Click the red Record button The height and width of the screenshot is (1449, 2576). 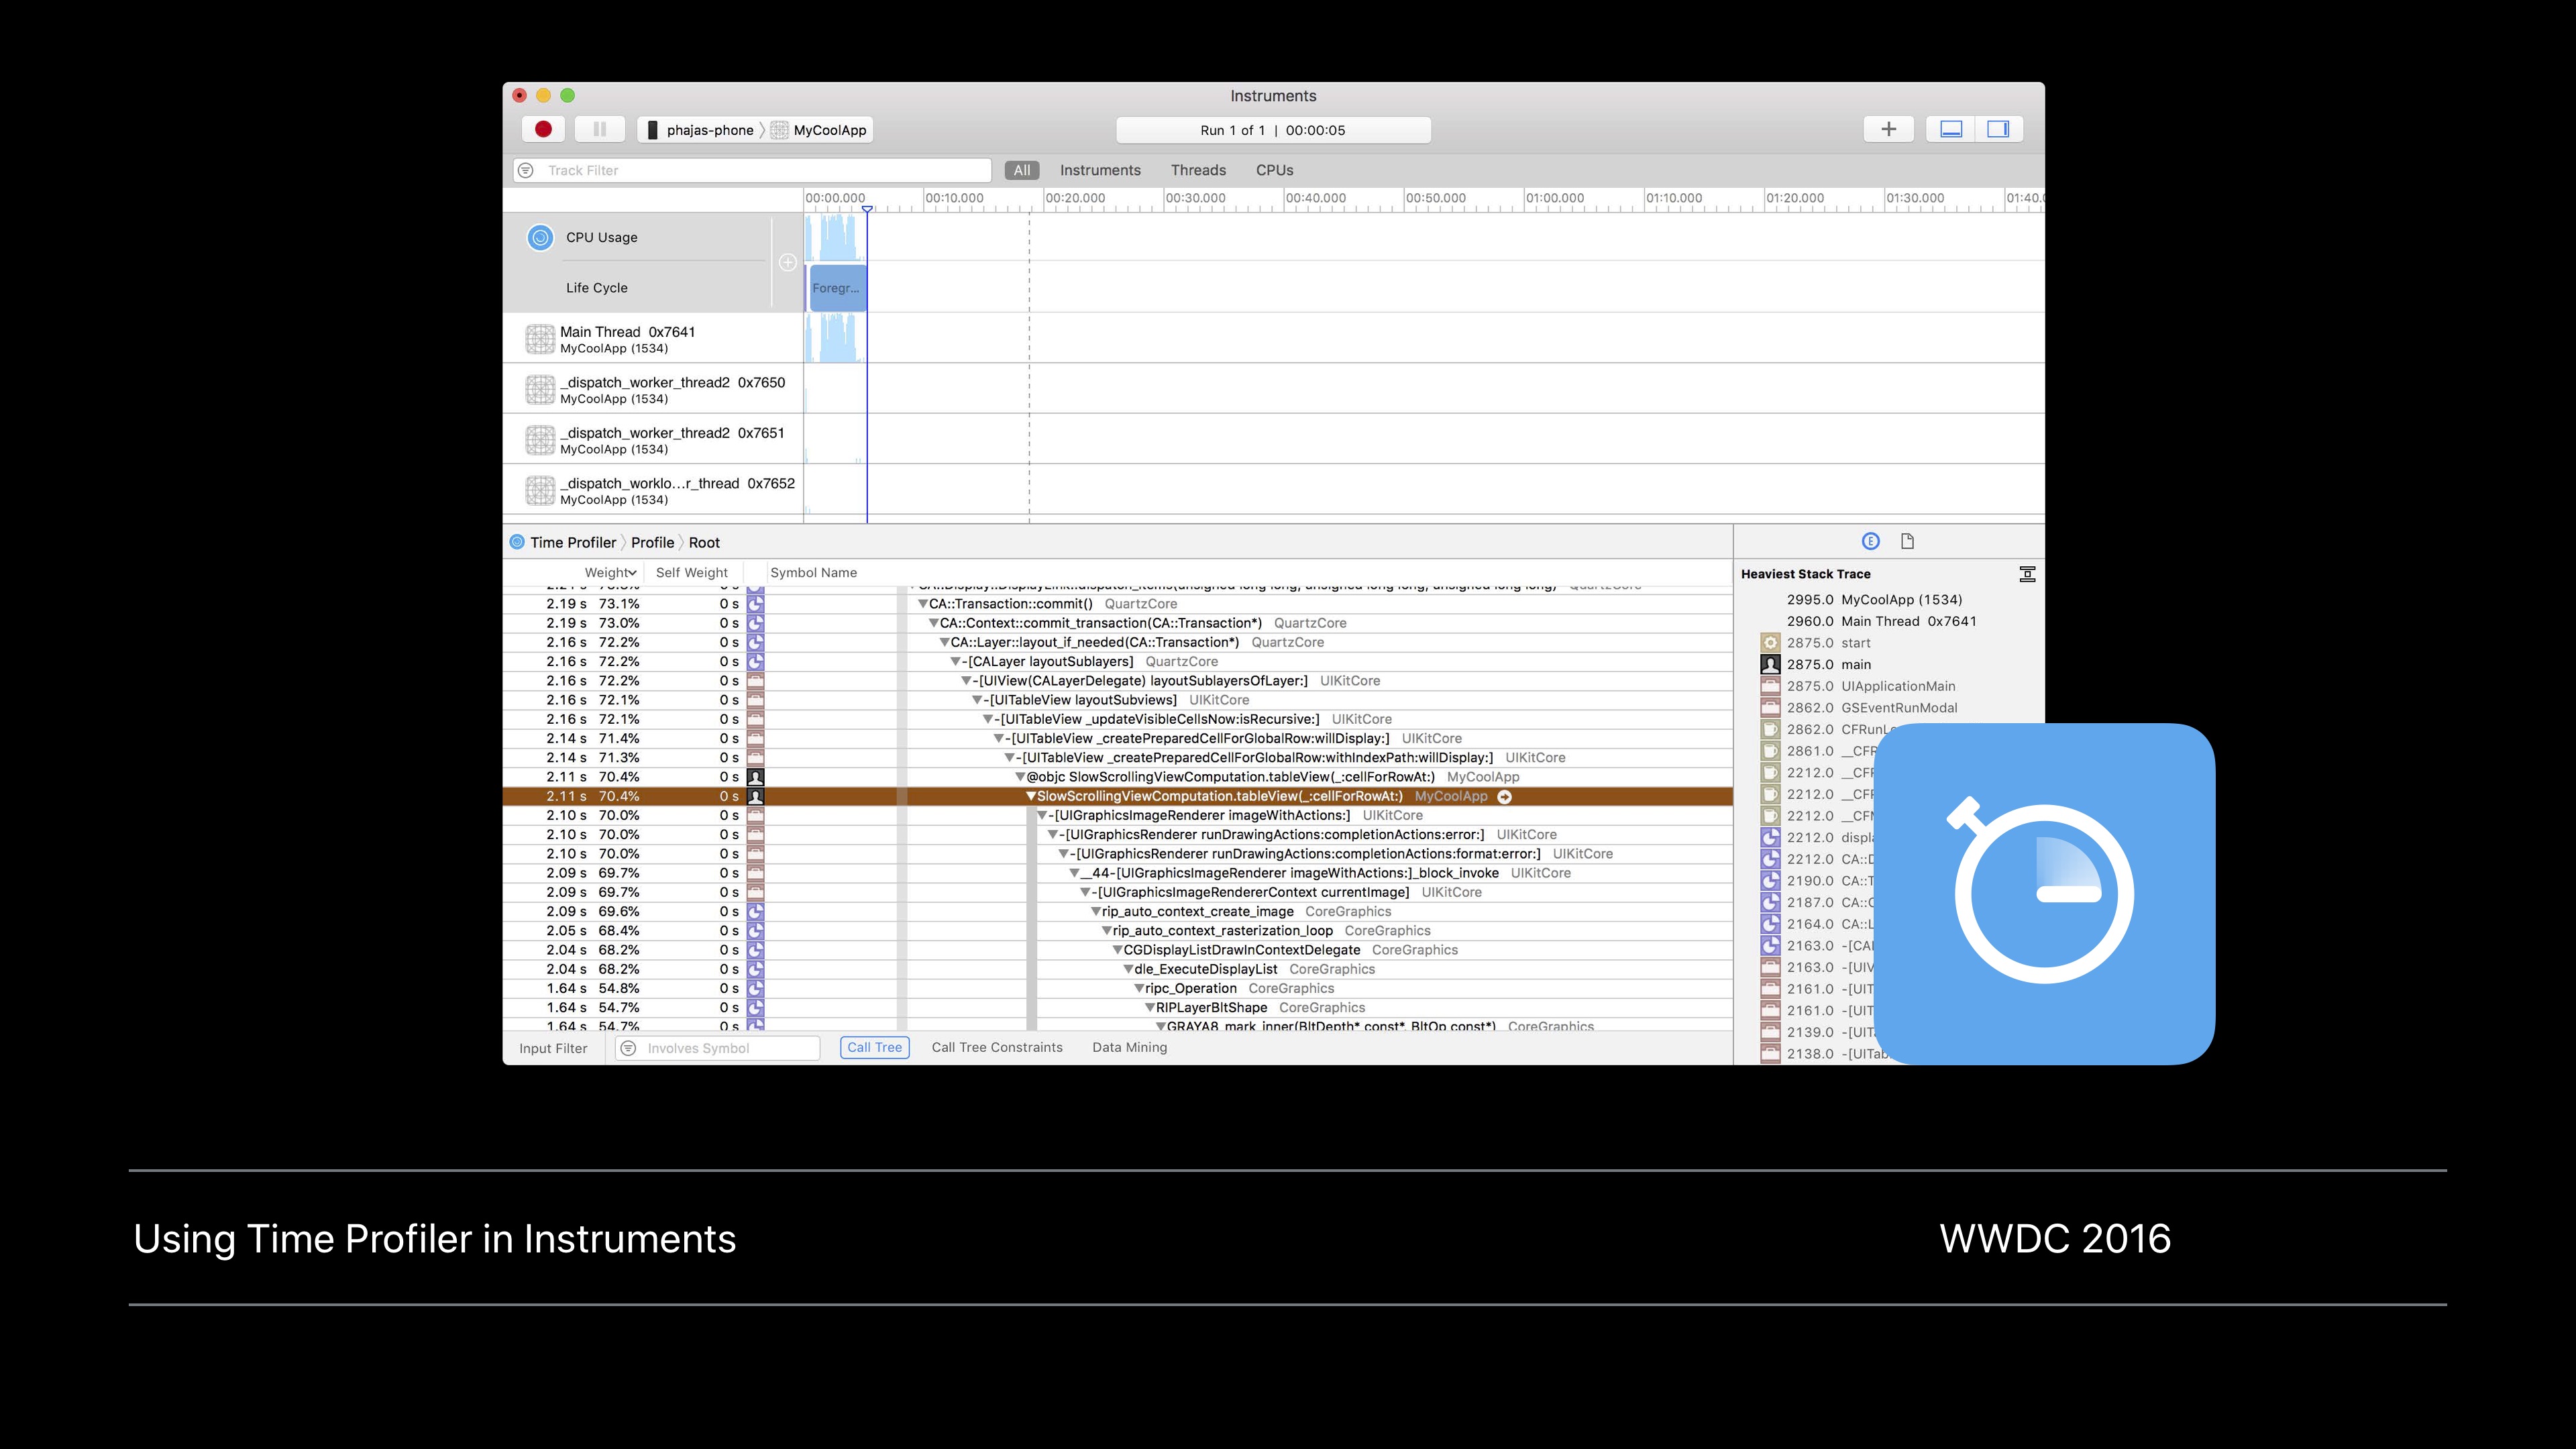click(543, 129)
